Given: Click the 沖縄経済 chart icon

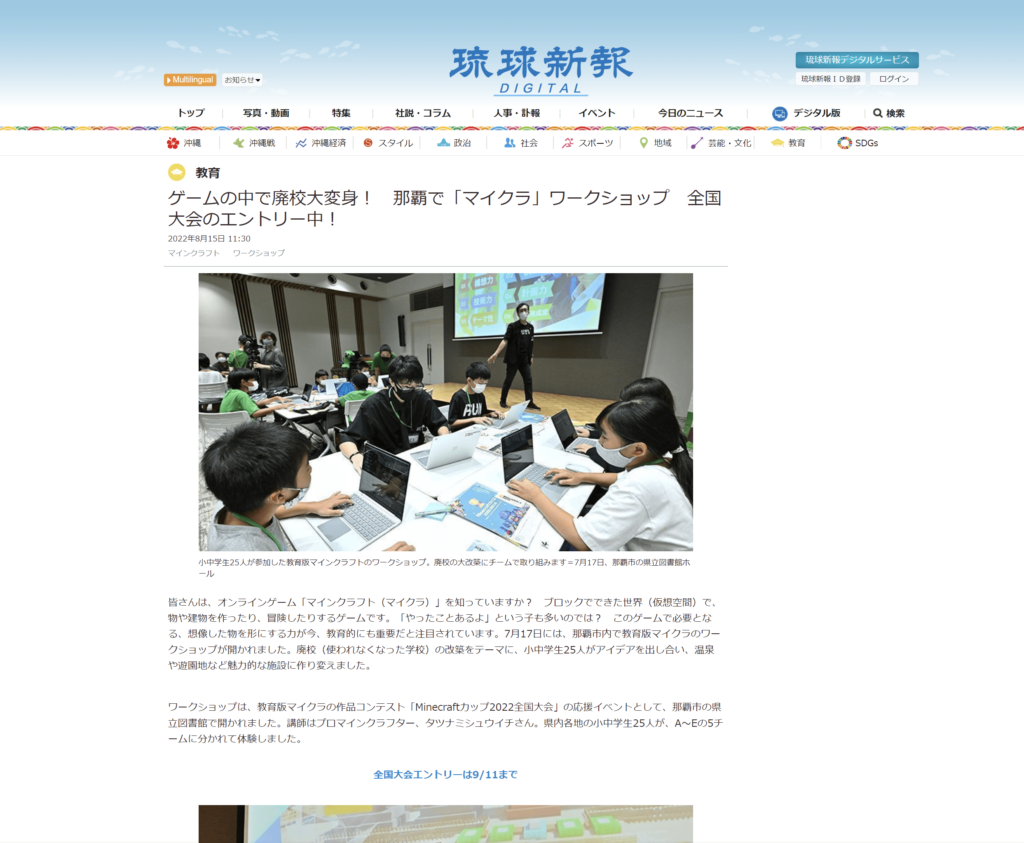Looking at the screenshot, I should 301,143.
